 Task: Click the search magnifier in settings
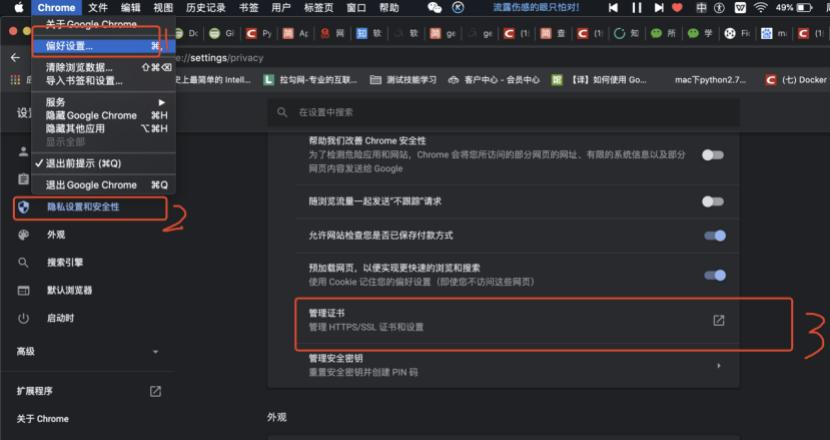[x=282, y=112]
